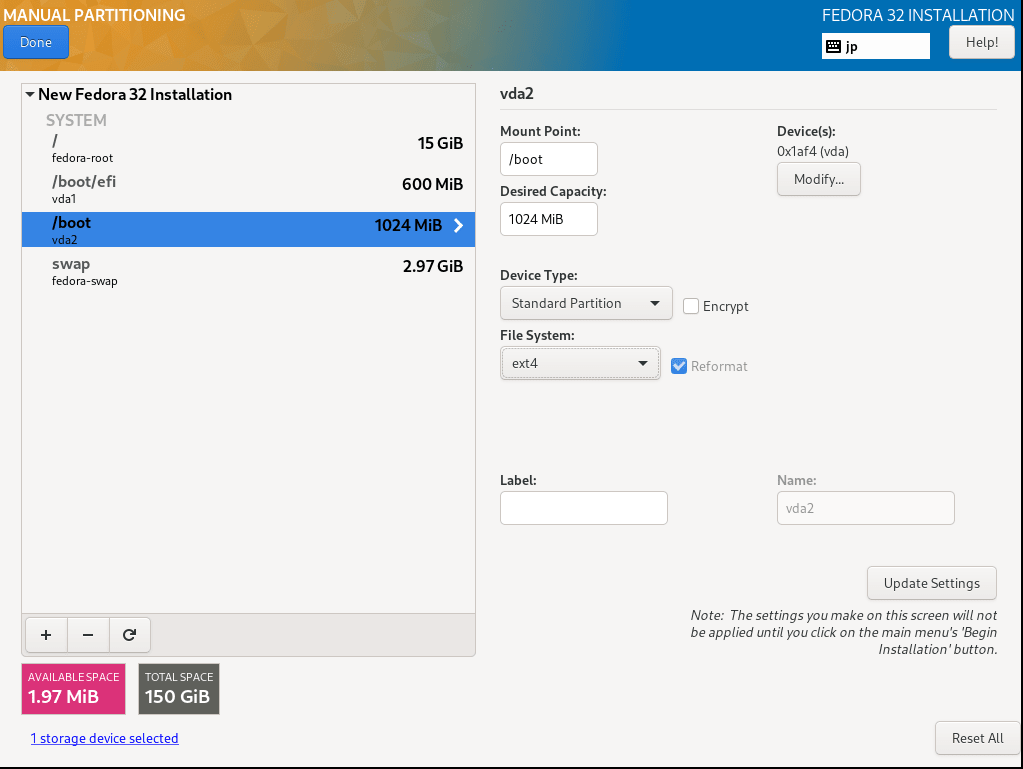
Task: Select the / fedora-root partition row
Action: (249, 147)
